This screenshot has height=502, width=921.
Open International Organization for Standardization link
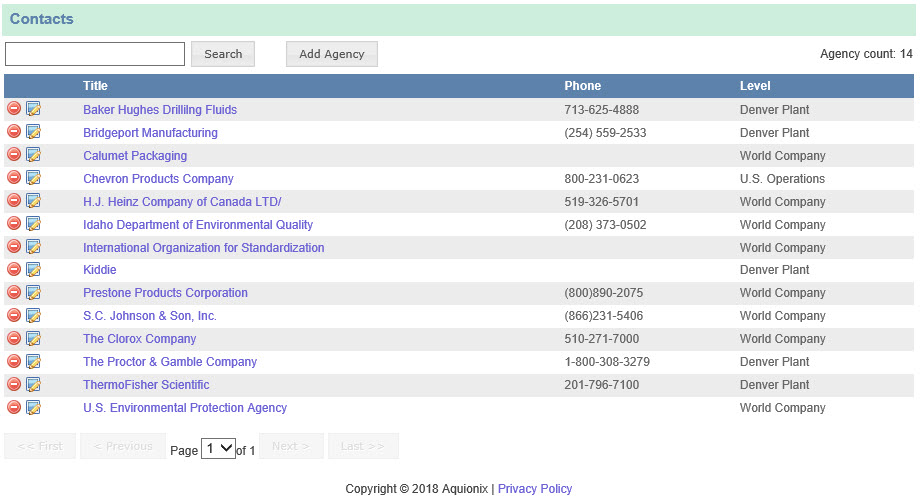point(203,247)
